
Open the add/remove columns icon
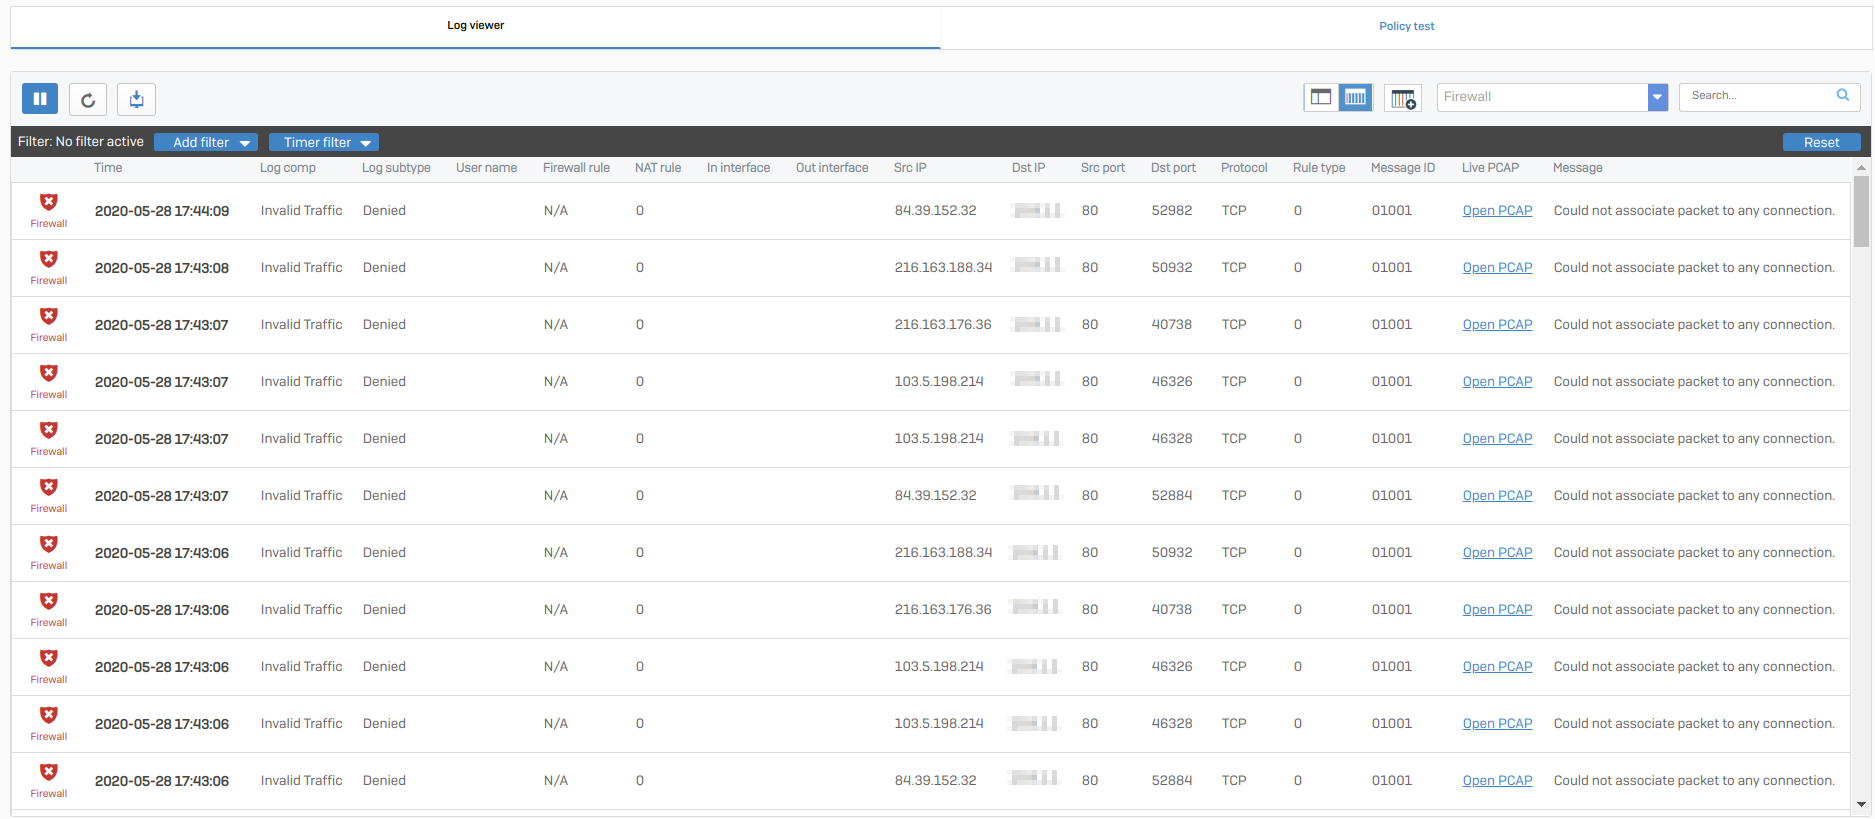(x=1402, y=98)
